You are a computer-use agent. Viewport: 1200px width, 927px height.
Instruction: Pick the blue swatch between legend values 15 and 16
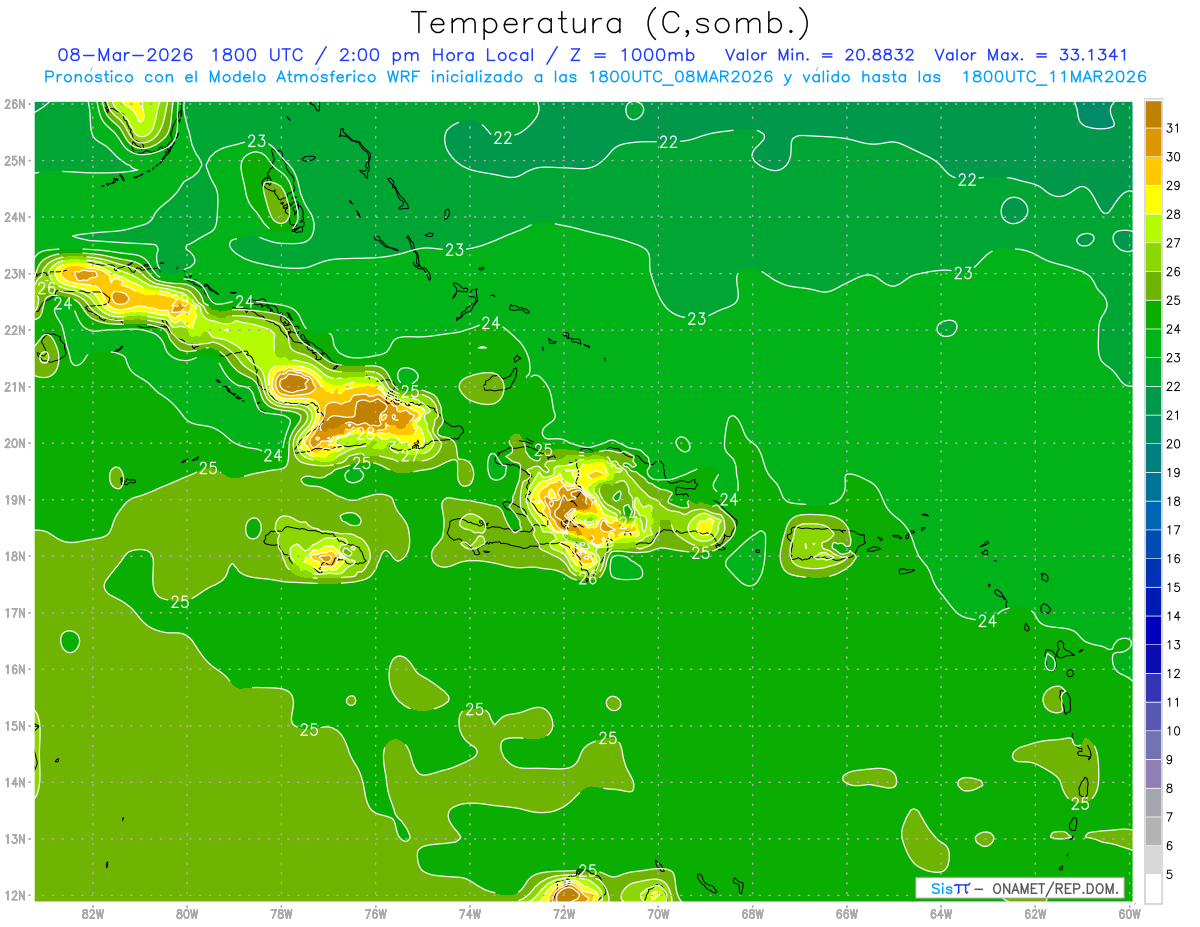pyautogui.click(x=1153, y=573)
